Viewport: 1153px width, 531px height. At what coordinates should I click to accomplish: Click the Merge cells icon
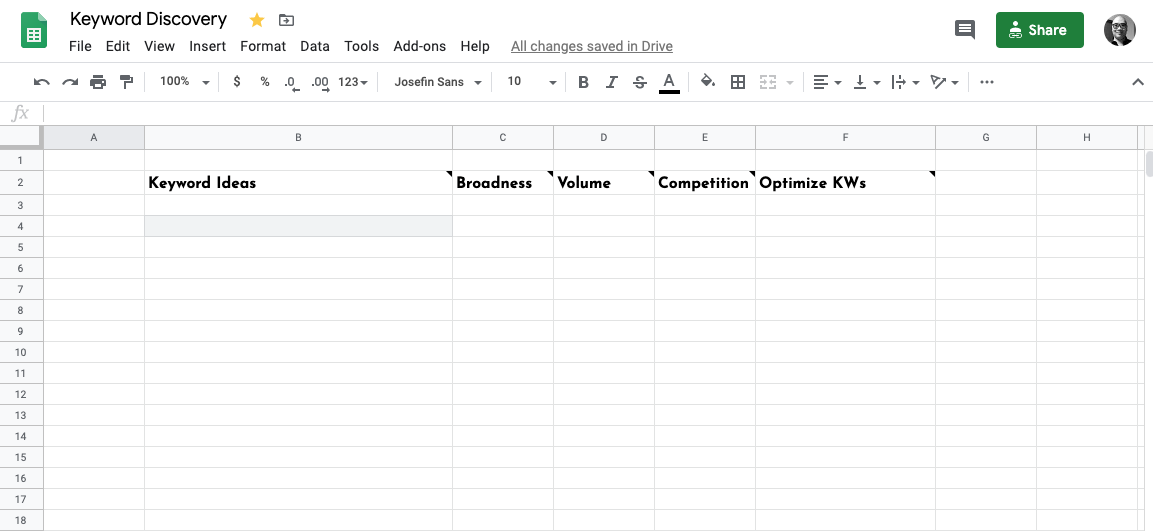(x=768, y=82)
